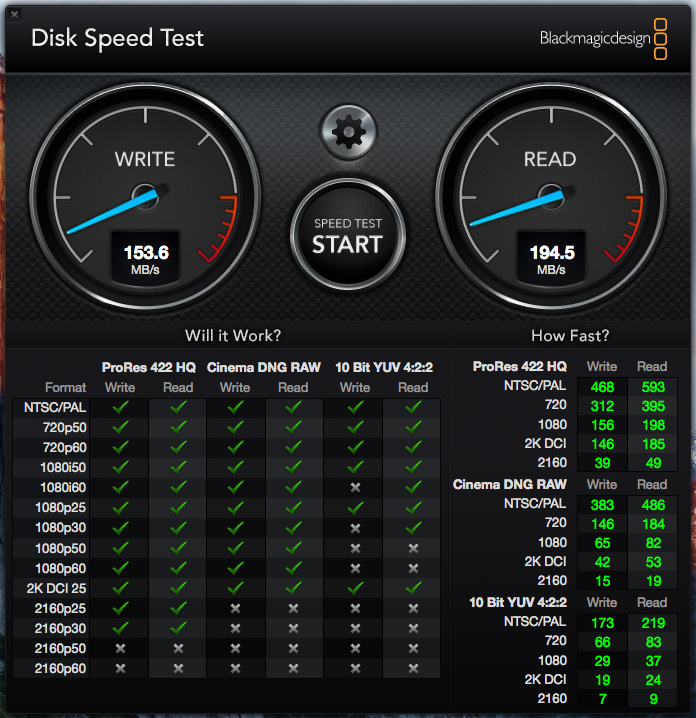This screenshot has height=718, width=696.
Task: Click ProRes 2K DCI read value 185
Action: point(653,444)
